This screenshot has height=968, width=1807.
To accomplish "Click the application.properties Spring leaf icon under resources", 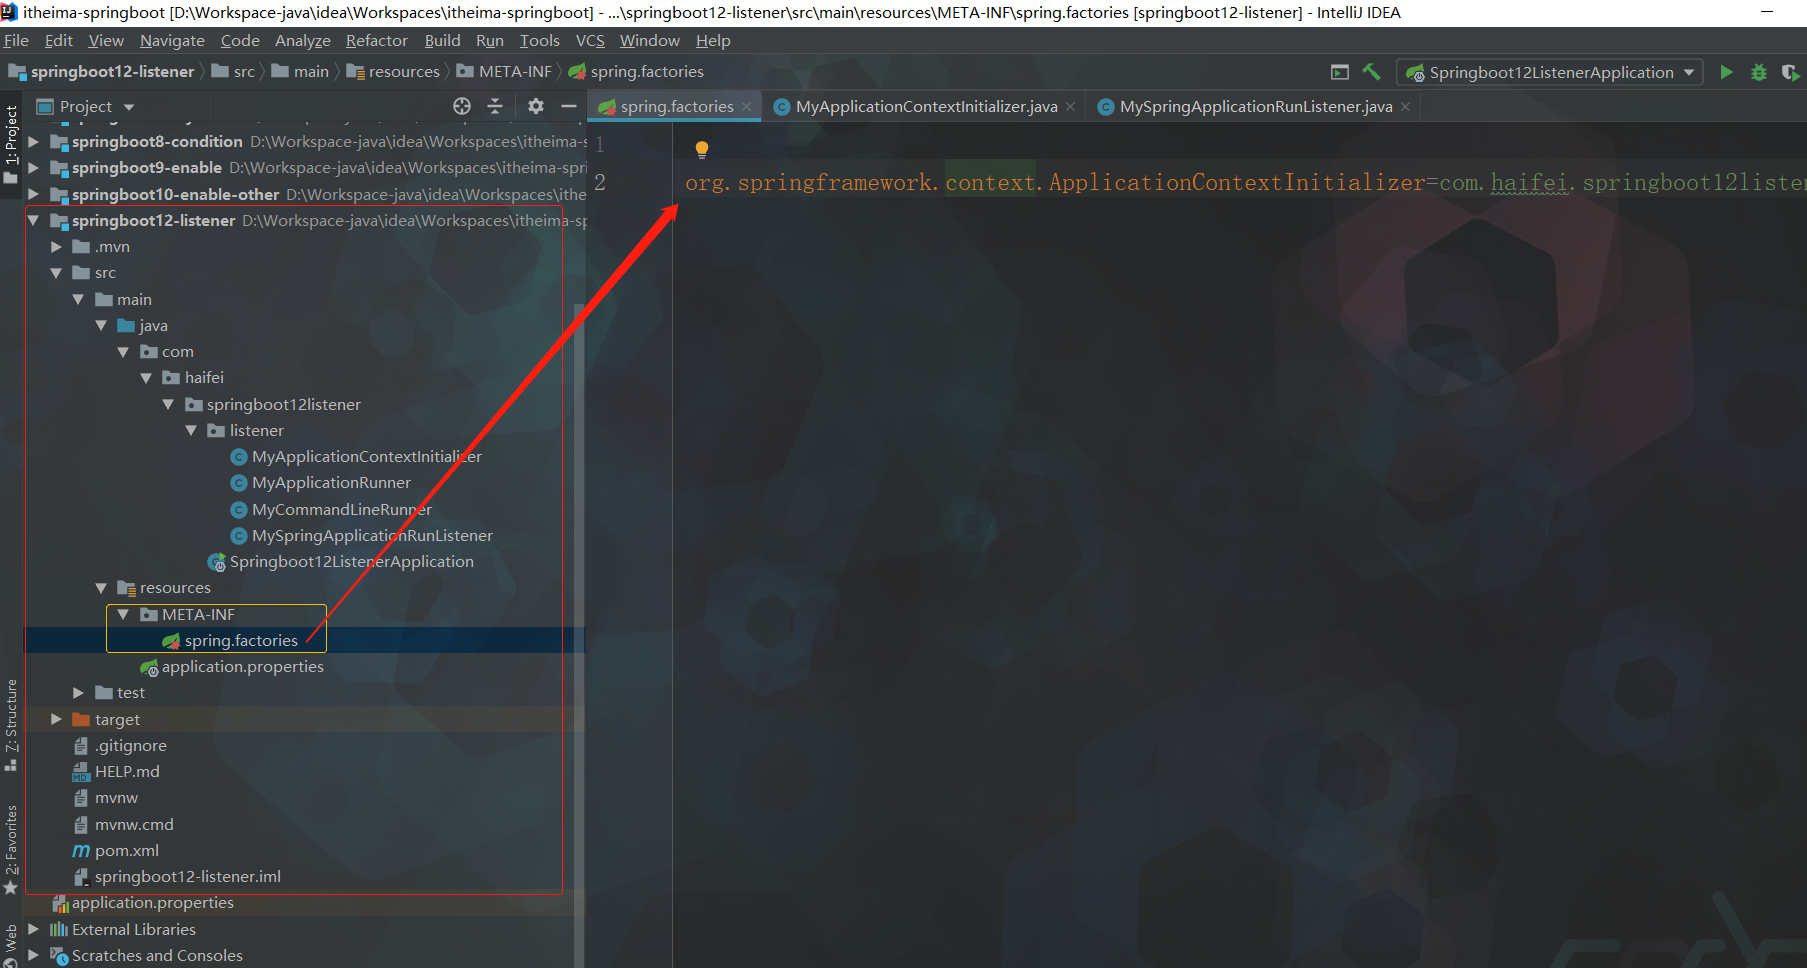I will point(149,667).
